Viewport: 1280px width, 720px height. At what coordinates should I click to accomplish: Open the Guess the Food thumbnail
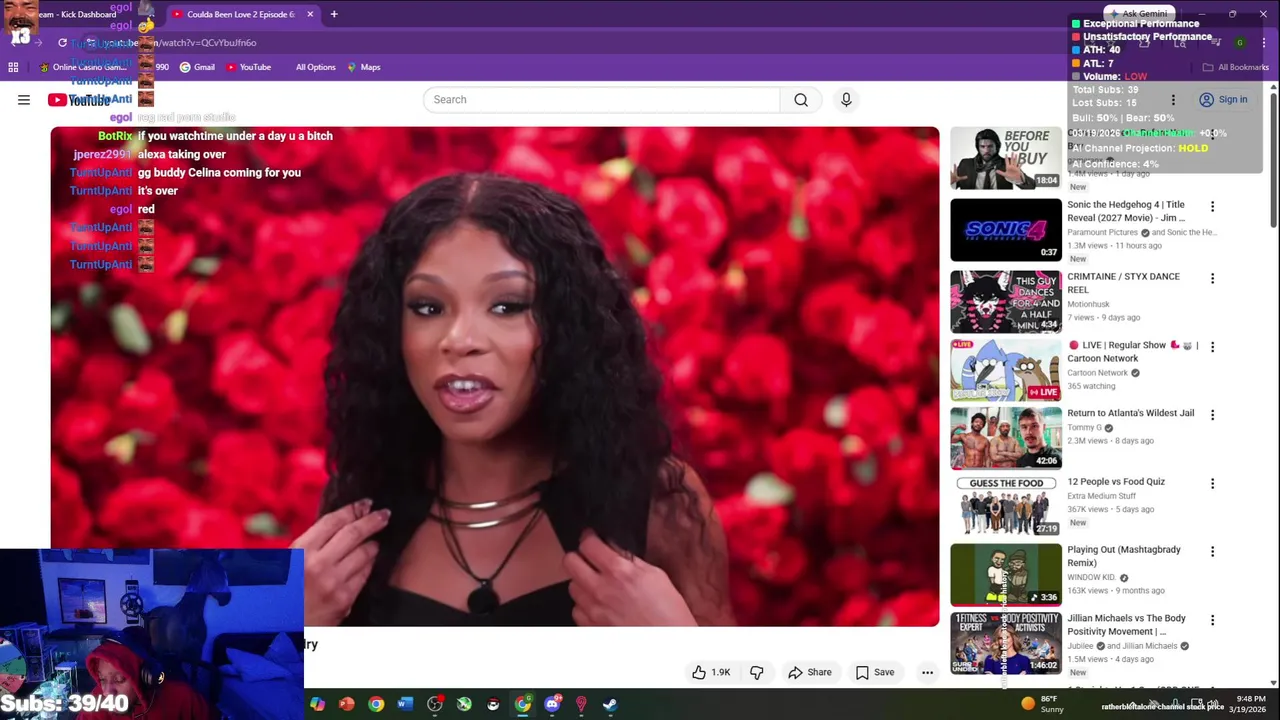1006,506
